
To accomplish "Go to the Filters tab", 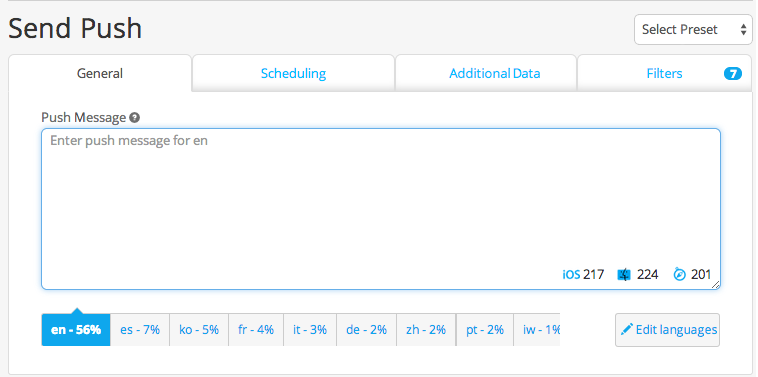I will pyautogui.click(x=665, y=73).
